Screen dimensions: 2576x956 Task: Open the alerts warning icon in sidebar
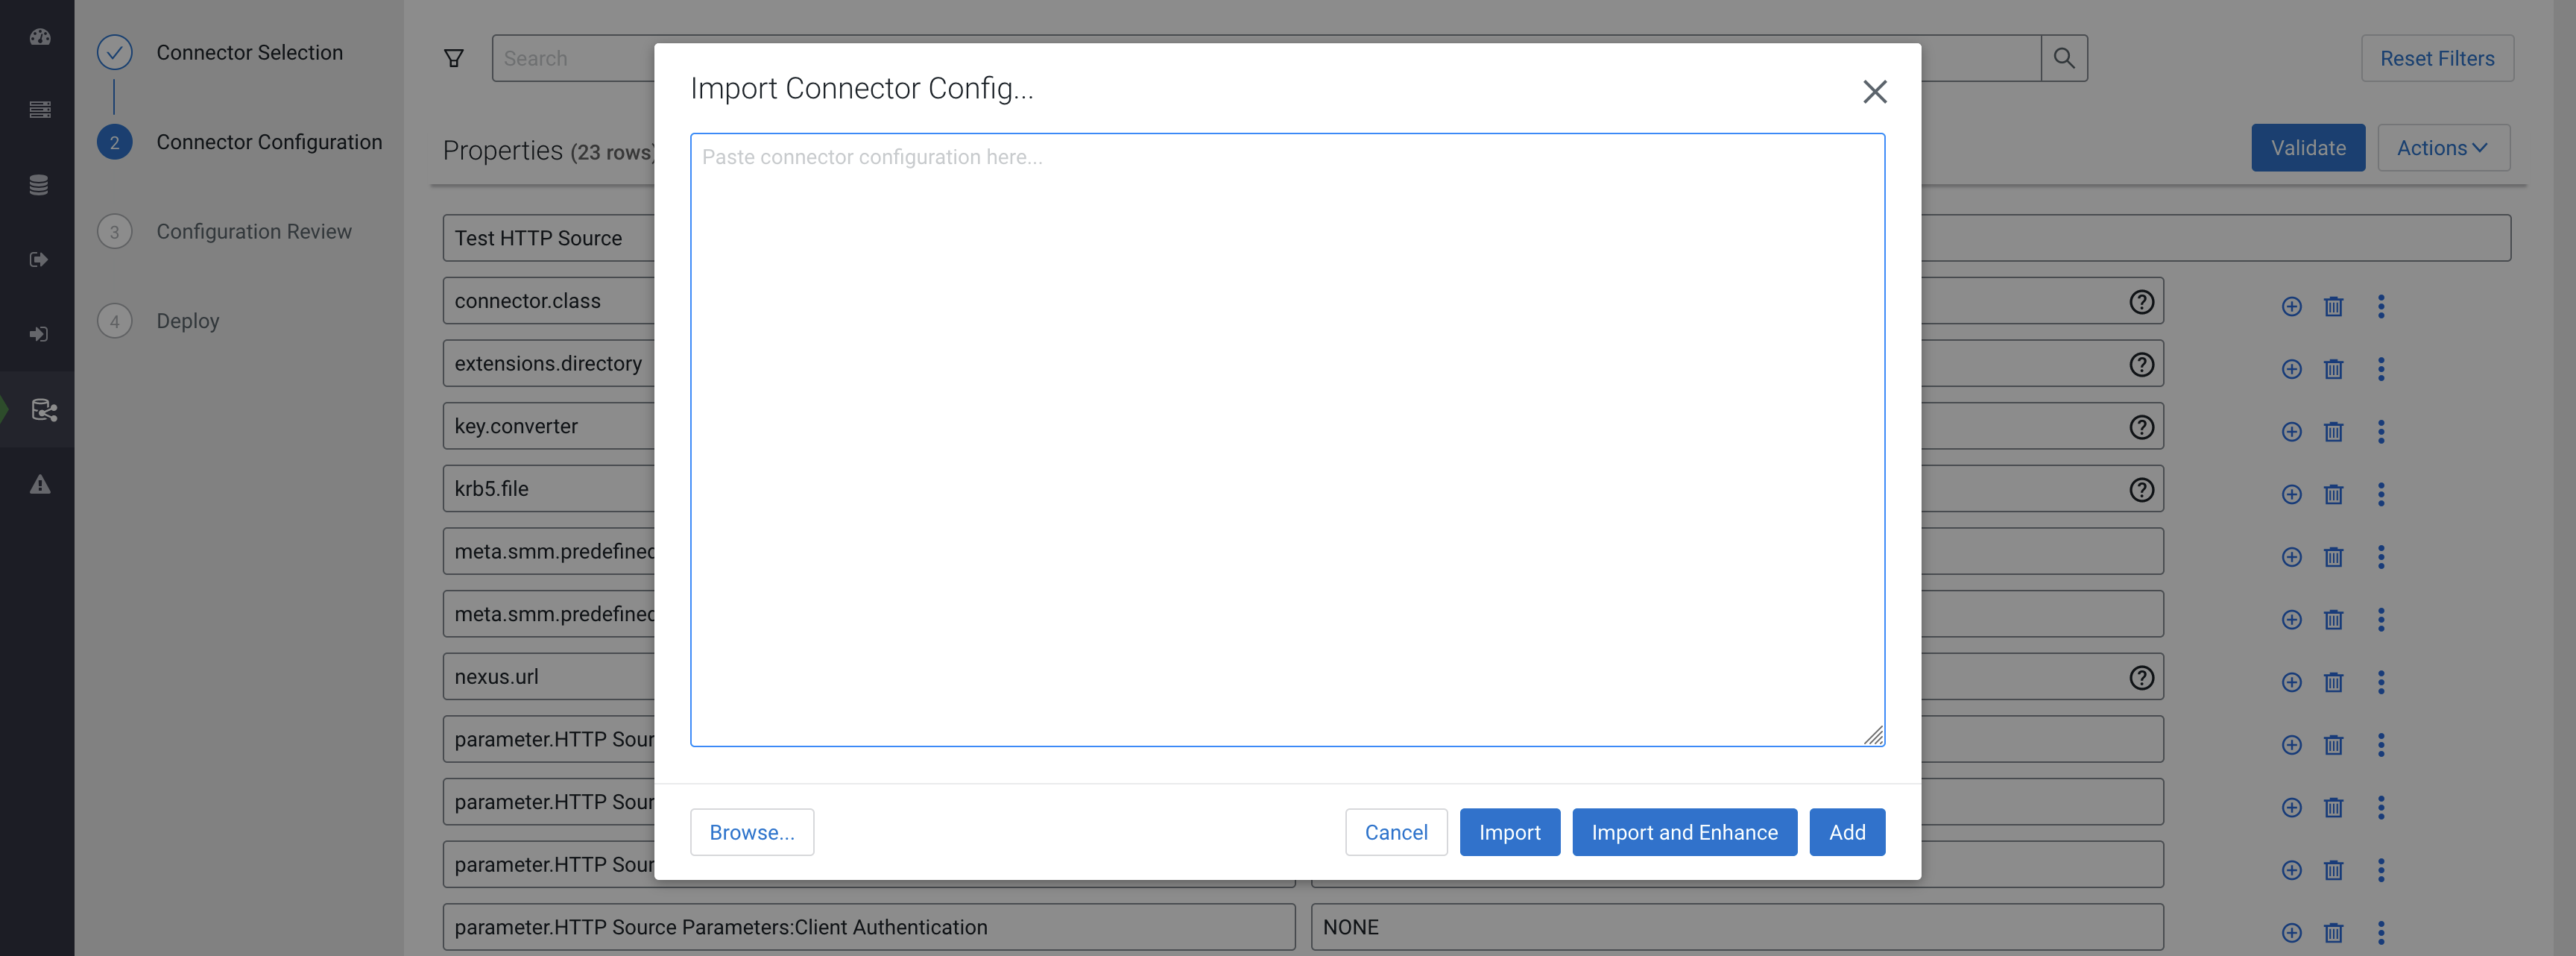pos(40,485)
